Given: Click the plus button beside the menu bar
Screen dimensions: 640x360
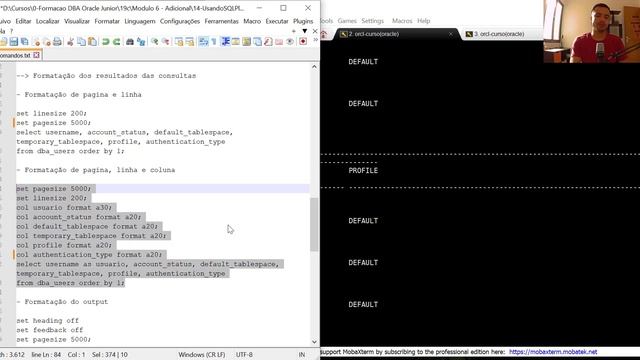Looking at the screenshot, I should (293, 31).
